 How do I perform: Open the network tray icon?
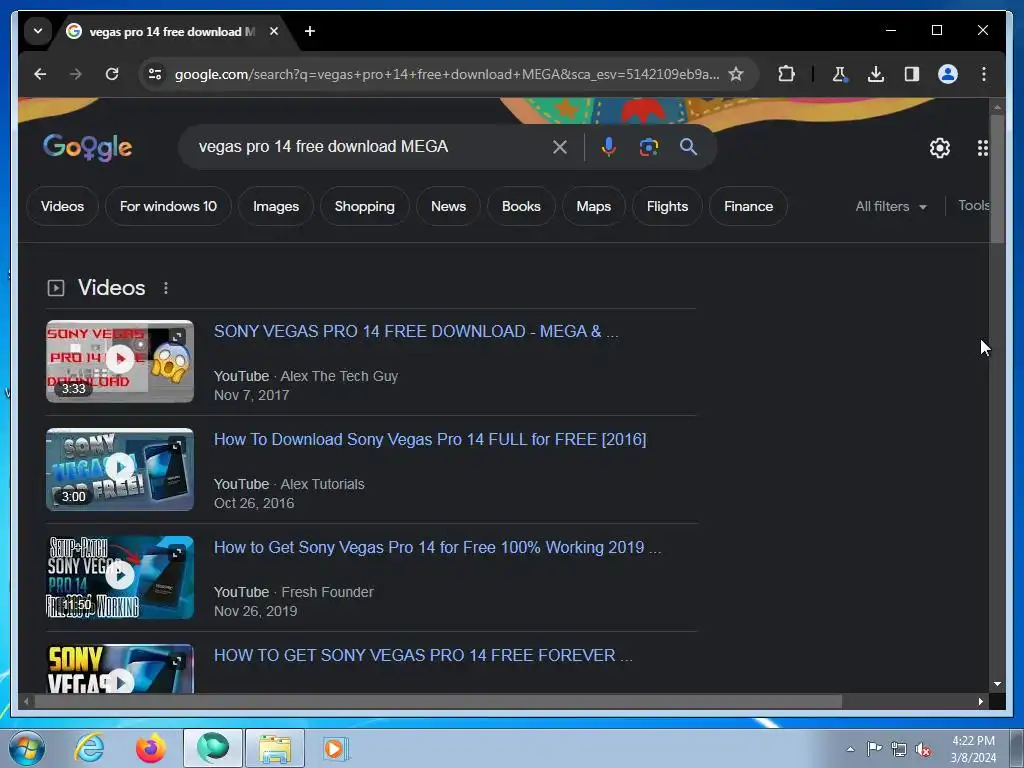pyautogui.click(x=899, y=749)
